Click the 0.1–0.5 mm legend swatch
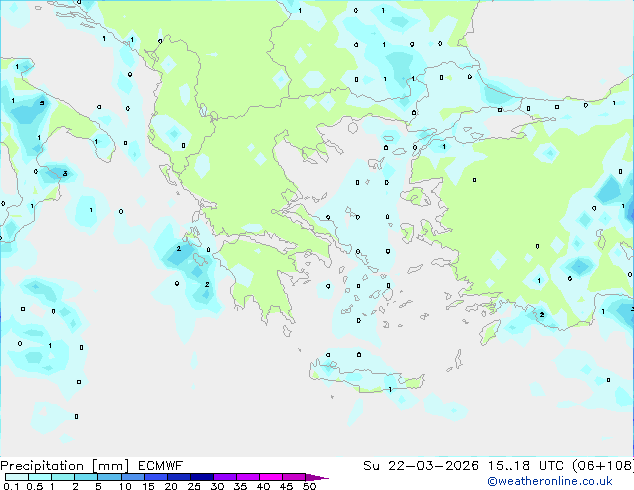 coord(17,477)
